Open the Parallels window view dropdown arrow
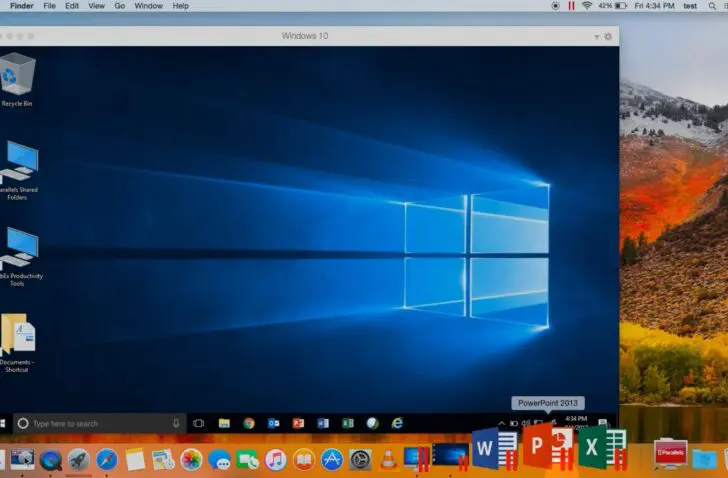This screenshot has height=478, width=728. pos(597,37)
